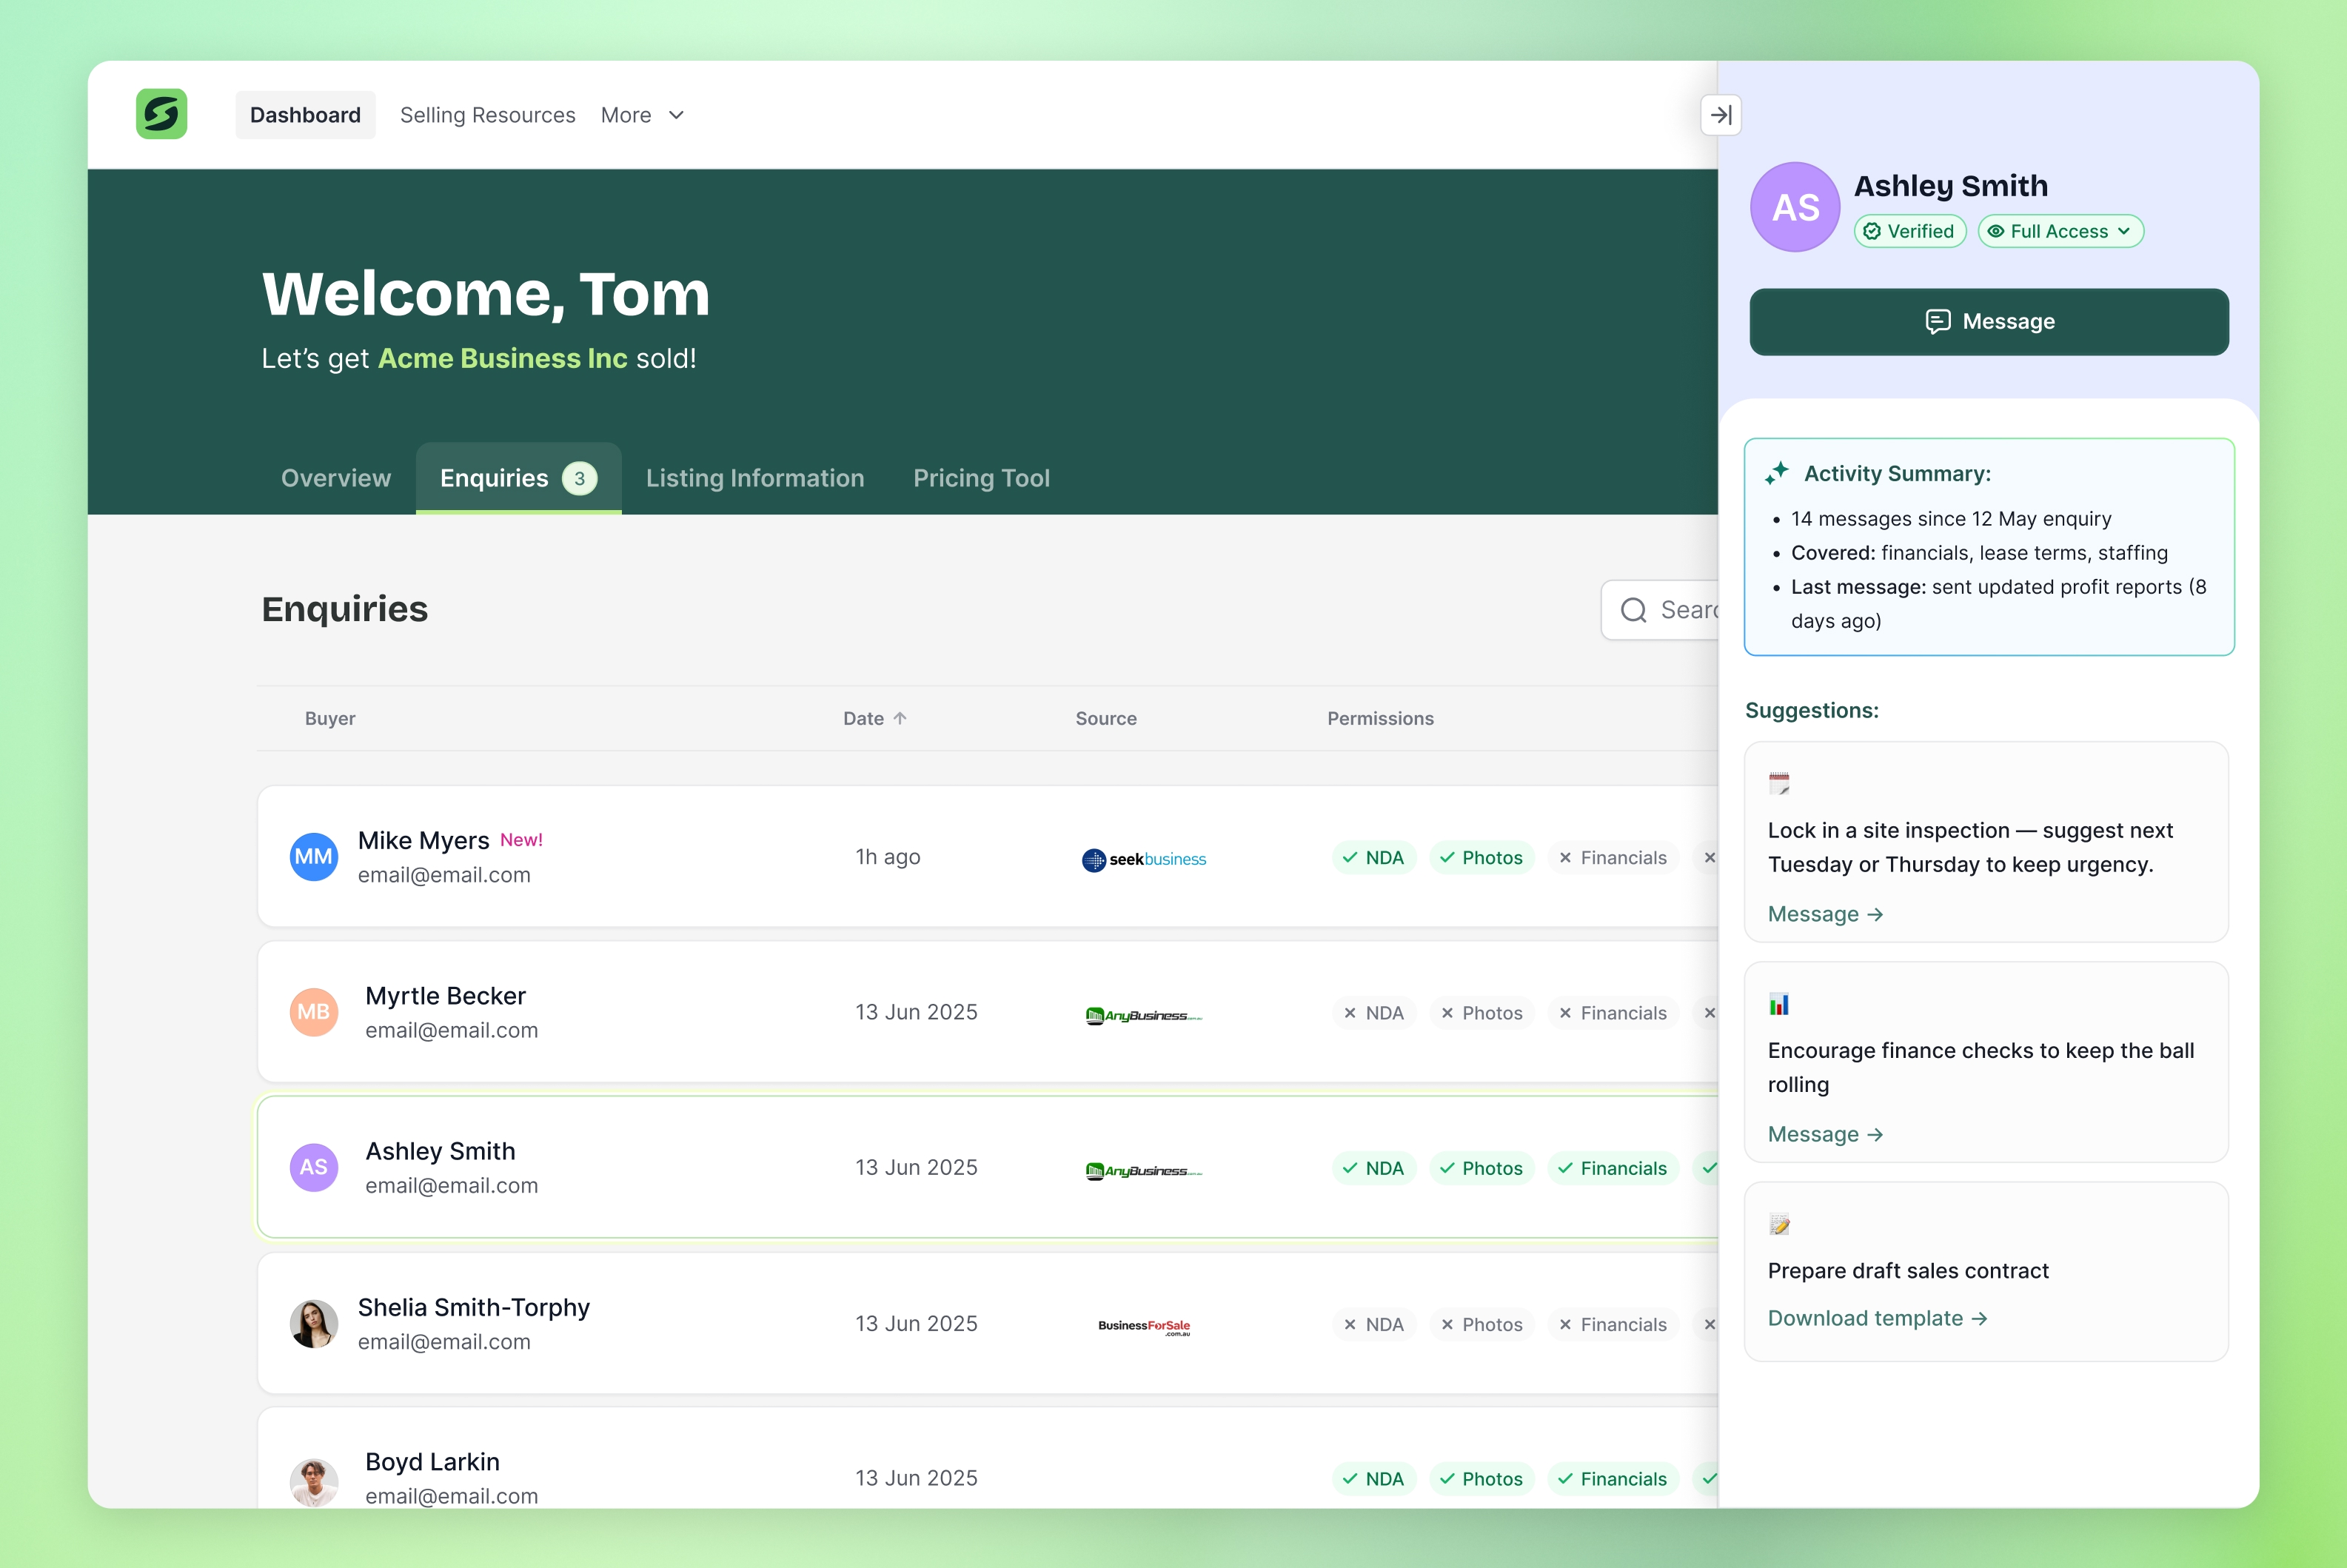
Task: Toggle Photos permission on Ashley Smith row
Action: click(1482, 1167)
